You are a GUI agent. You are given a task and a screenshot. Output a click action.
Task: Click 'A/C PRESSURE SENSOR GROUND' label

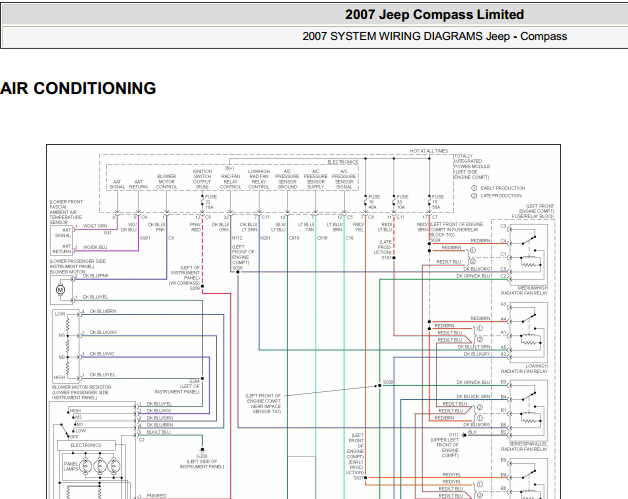click(x=287, y=179)
